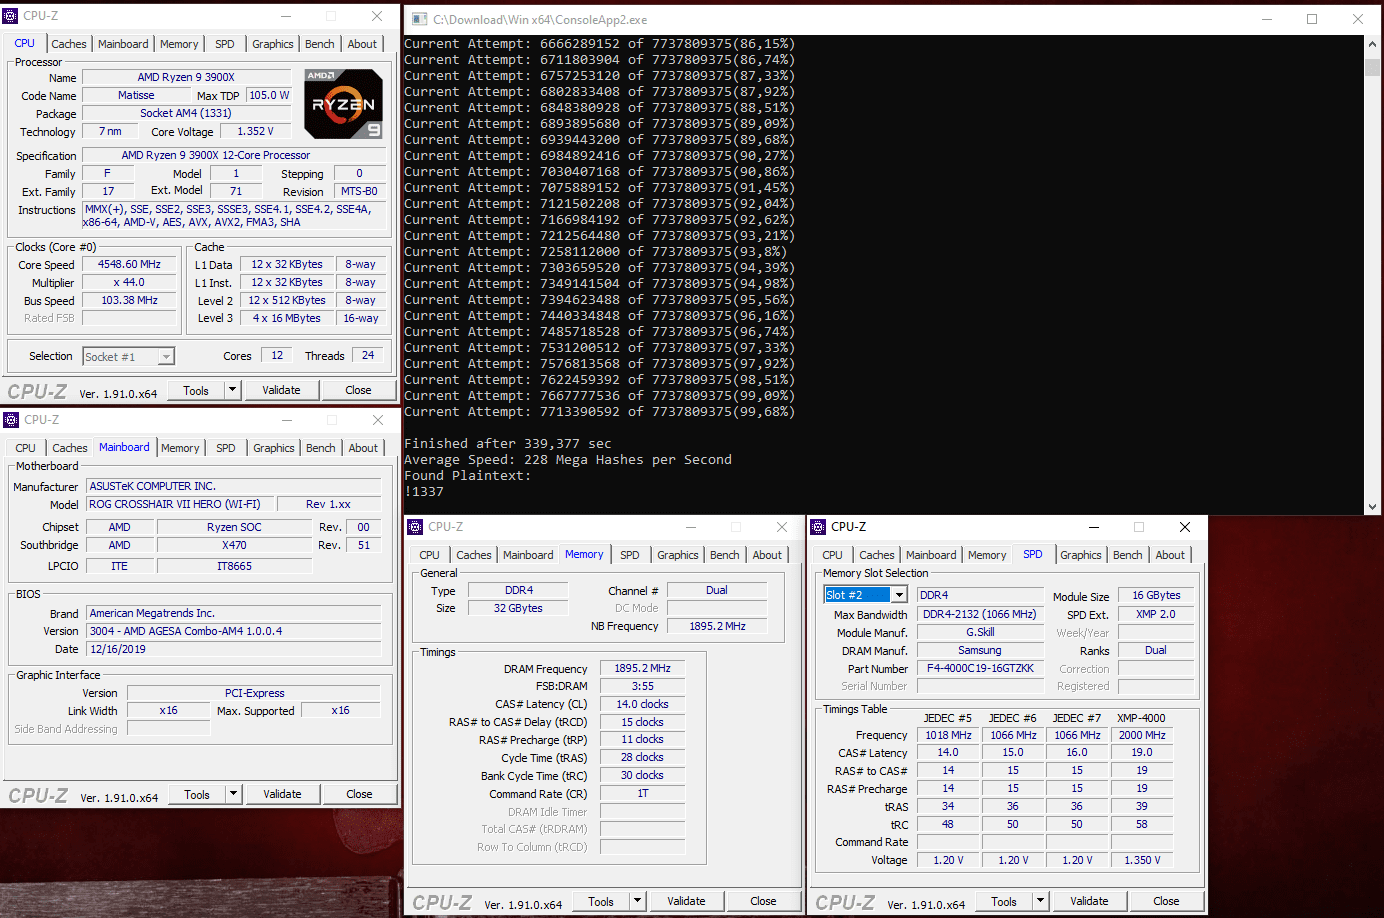Screen dimensions: 1384x918
Task: Click CPU-Z app icon in Memory window title
Action: pyautogui.click(x=415, y=527)
